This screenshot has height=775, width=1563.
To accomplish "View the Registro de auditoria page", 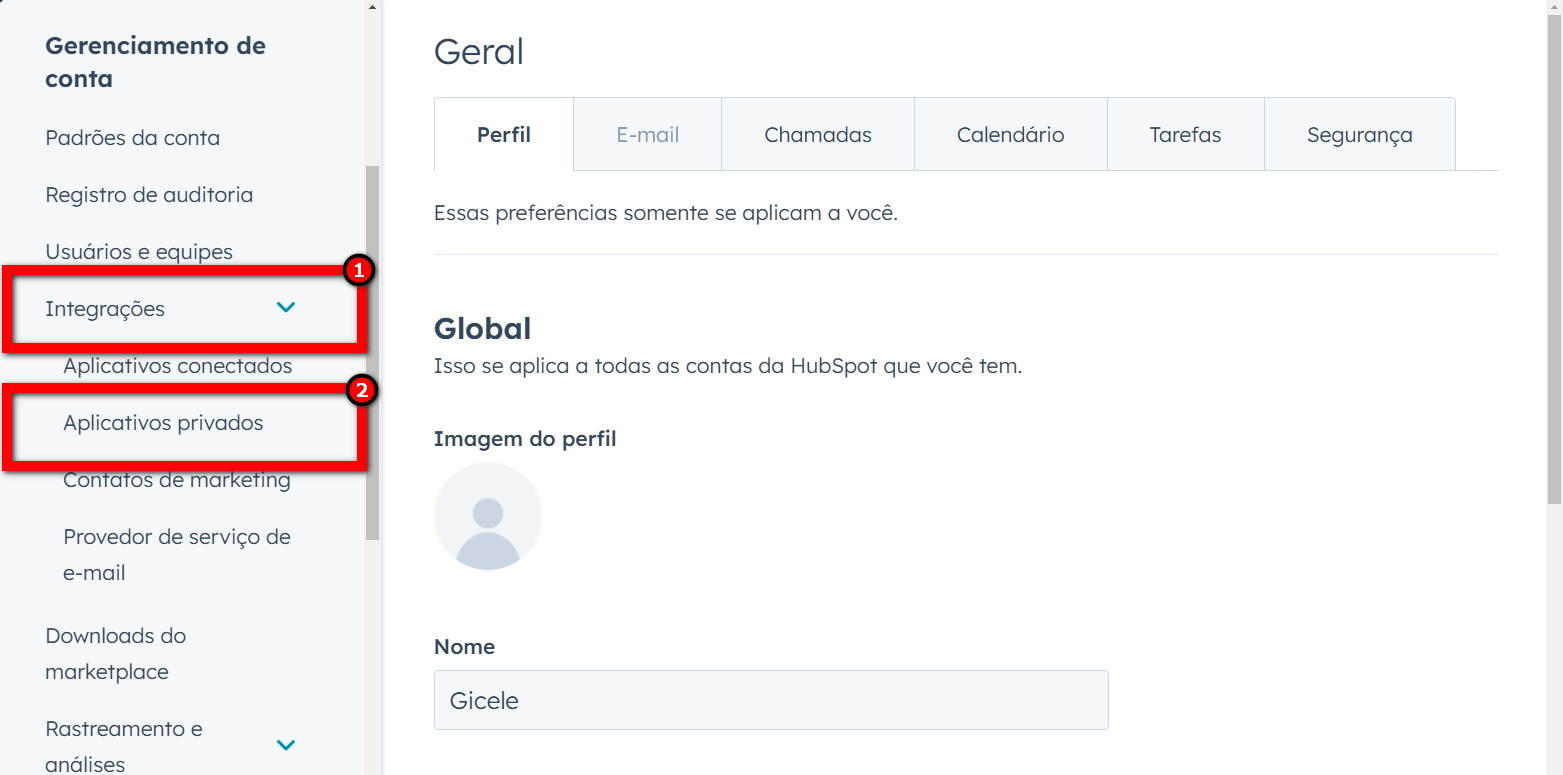I will 148,194.
